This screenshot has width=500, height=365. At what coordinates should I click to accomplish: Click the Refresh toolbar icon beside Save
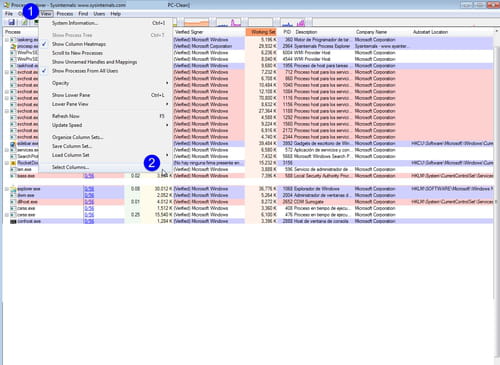(x=24, y=22)
